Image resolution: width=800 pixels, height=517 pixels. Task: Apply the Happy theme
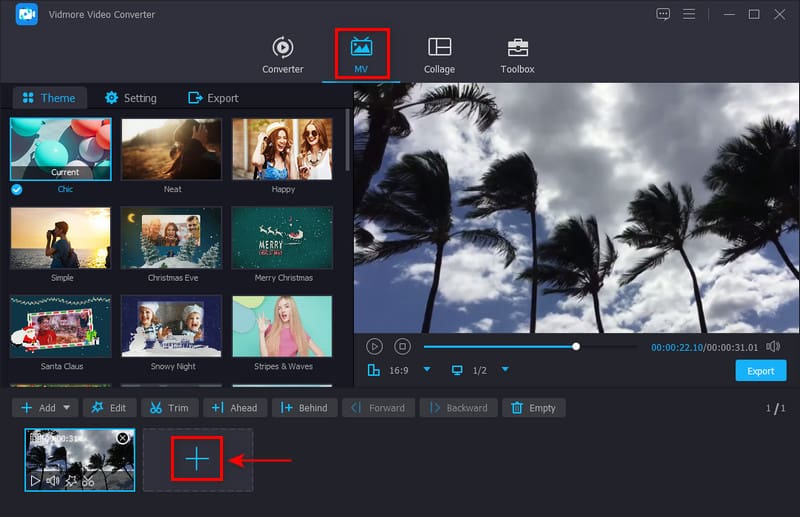pos(282,149)
